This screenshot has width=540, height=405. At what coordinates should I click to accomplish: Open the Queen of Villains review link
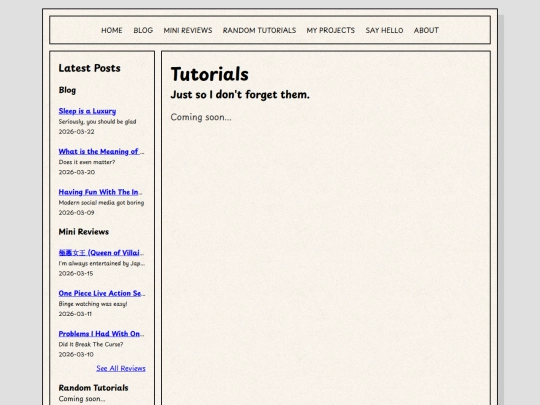(101, 253)
